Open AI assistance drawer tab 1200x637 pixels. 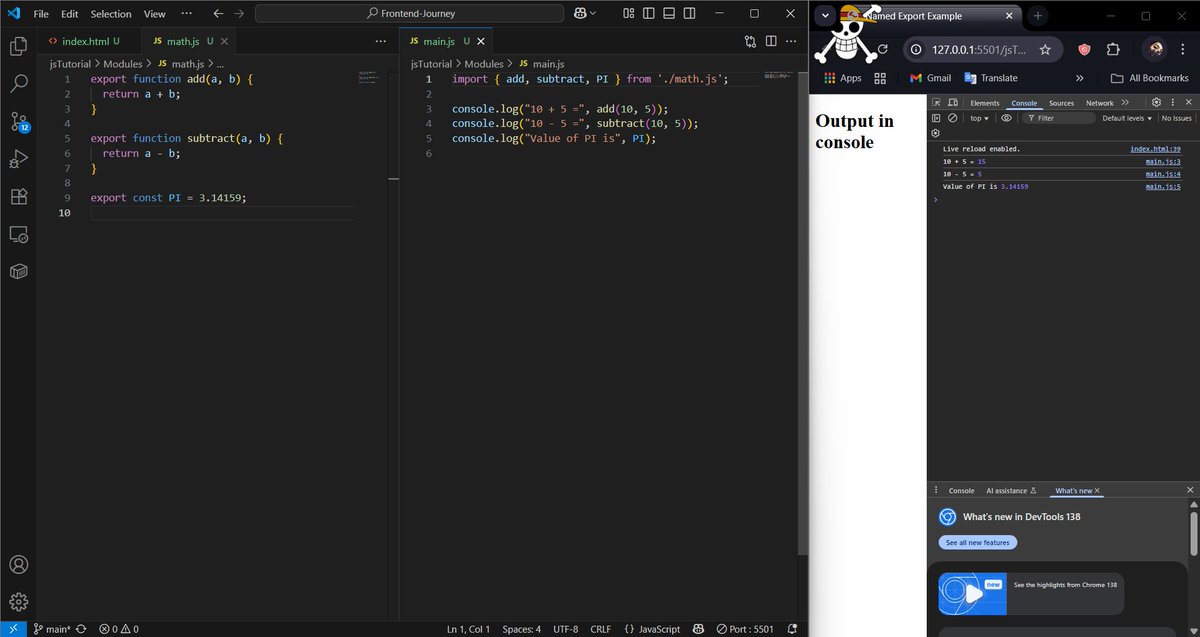click(1012, 491)
